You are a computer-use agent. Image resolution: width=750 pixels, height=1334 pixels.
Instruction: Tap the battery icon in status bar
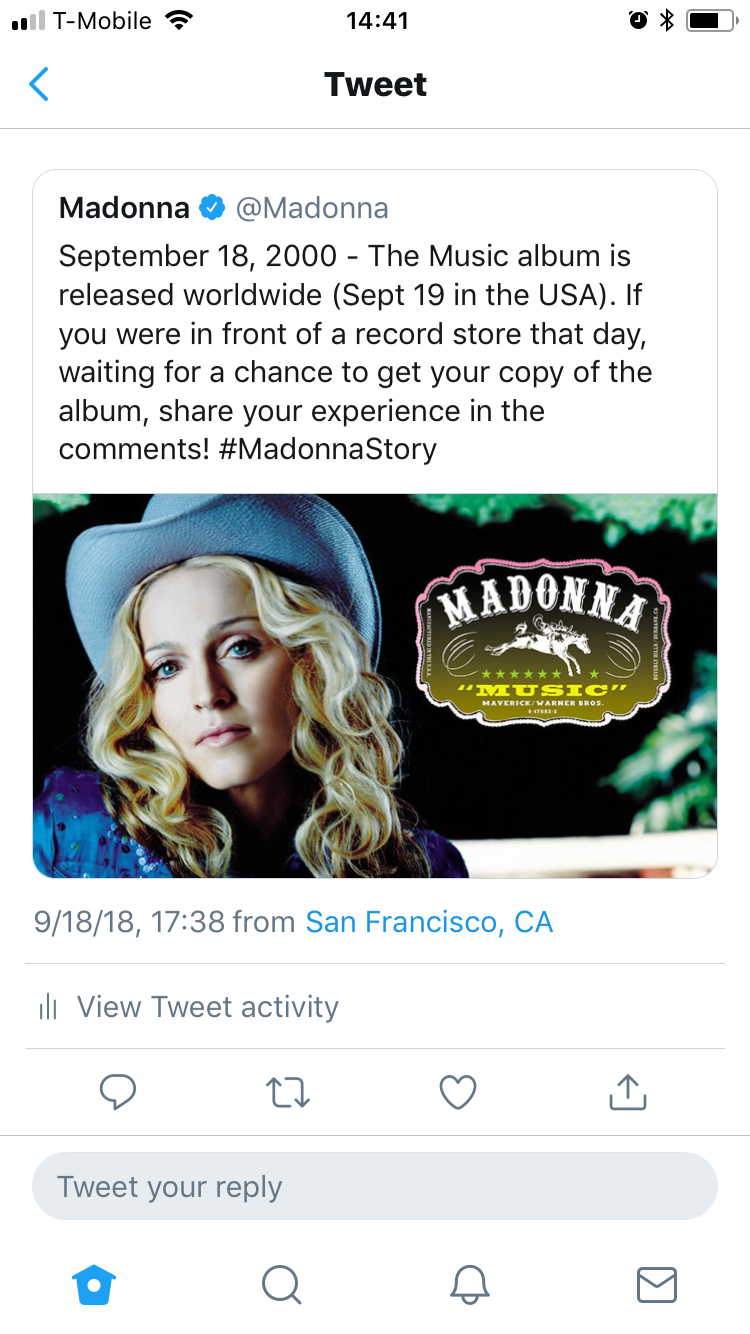coord(711,21)
